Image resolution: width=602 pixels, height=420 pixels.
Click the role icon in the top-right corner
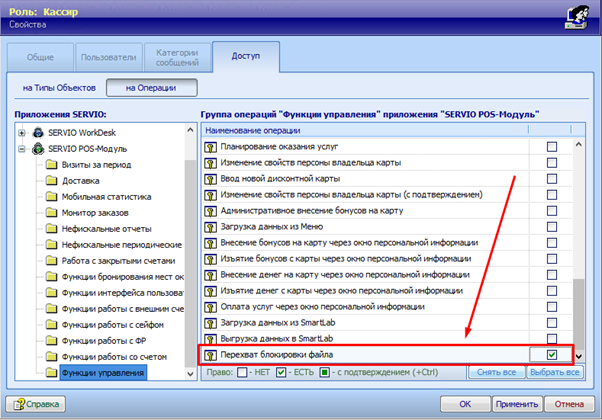(x=575, y=18)
